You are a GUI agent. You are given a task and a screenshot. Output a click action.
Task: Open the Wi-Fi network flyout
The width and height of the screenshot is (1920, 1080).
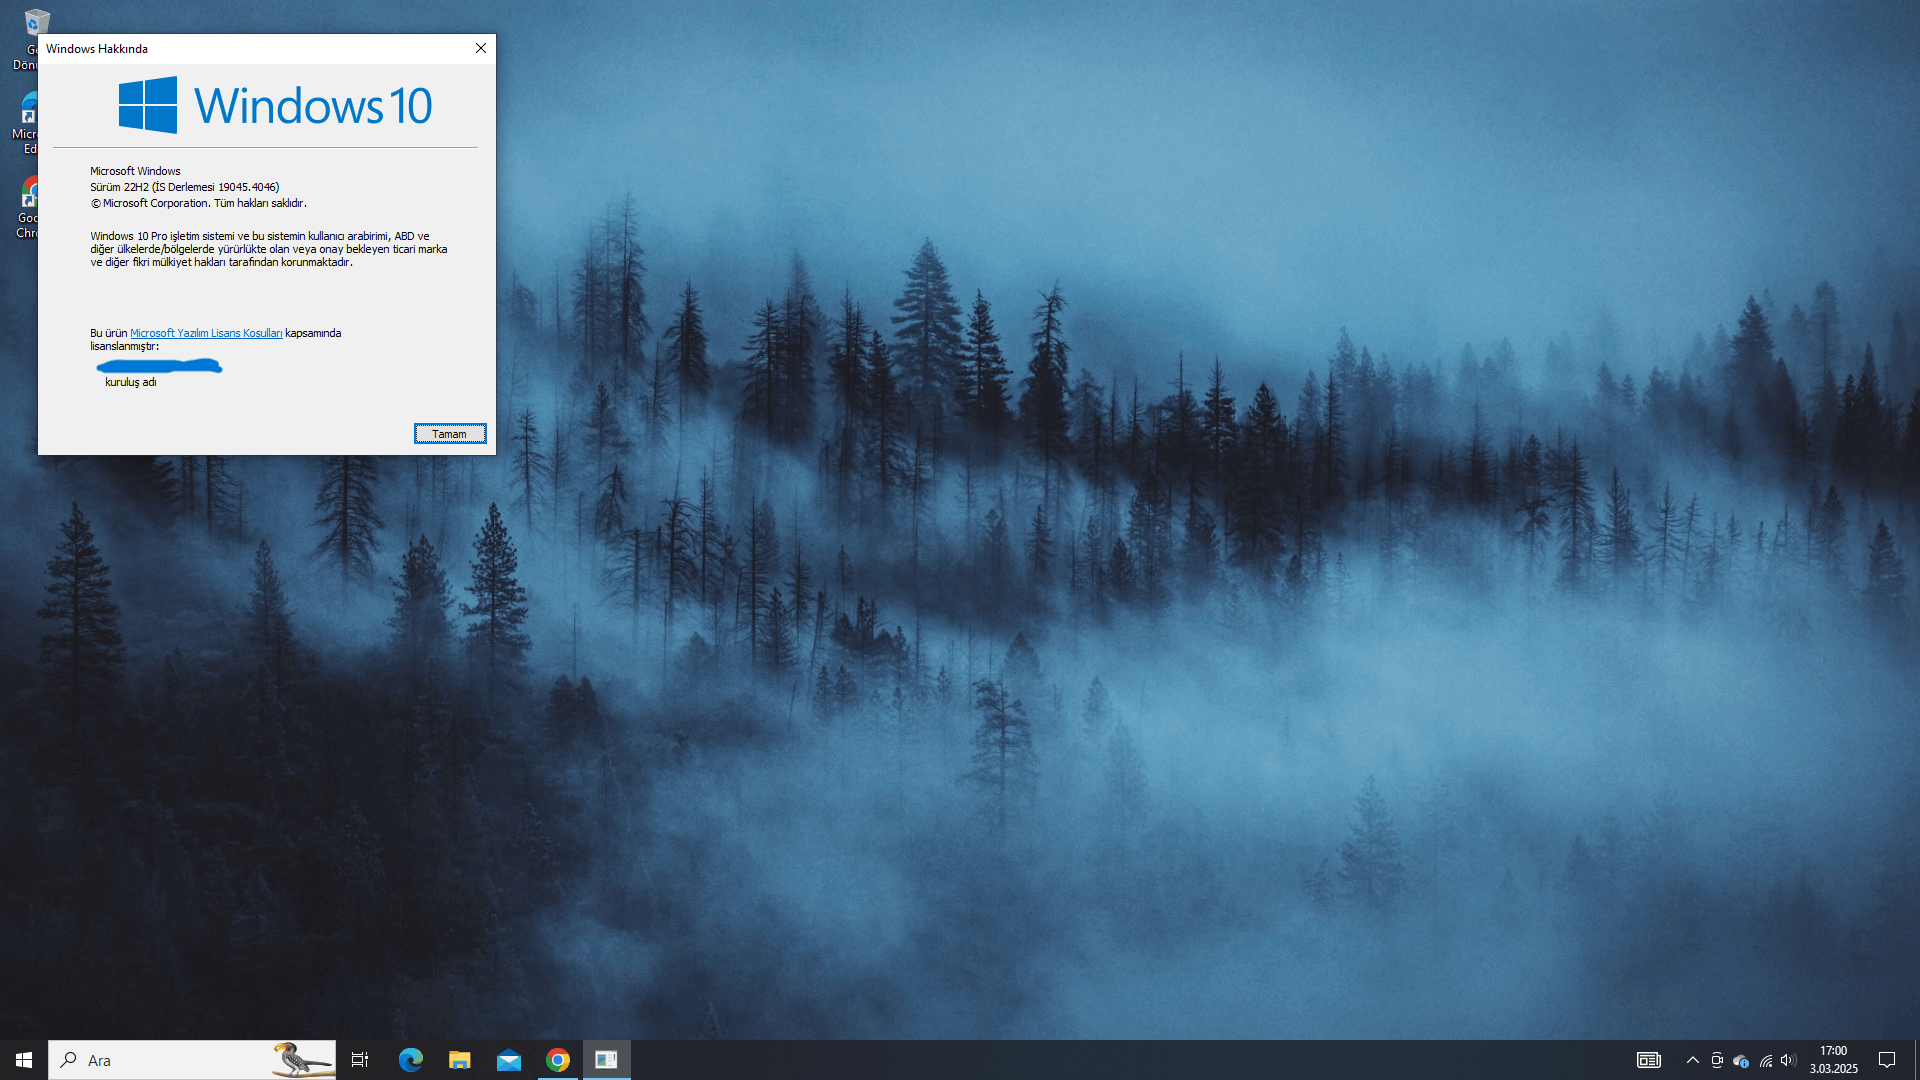(x=1765, y=1060)
